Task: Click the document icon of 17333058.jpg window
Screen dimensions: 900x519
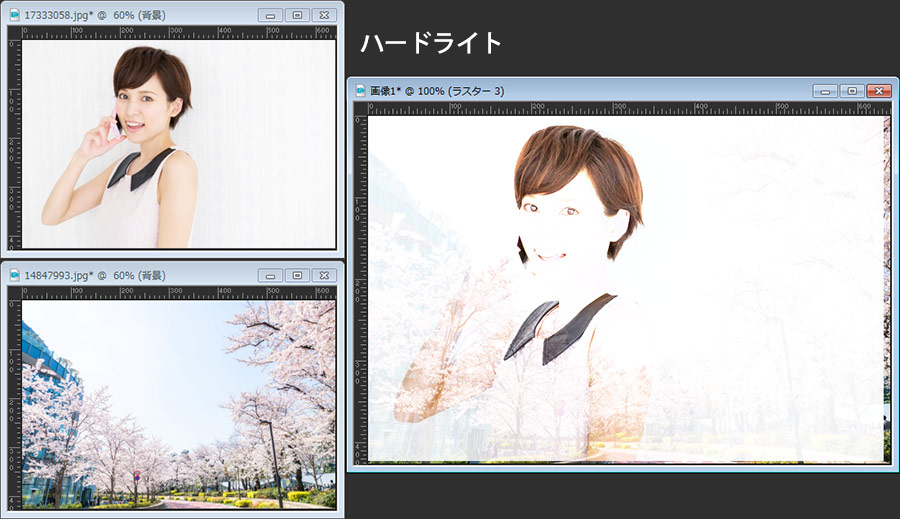Action: coord(13,15)
